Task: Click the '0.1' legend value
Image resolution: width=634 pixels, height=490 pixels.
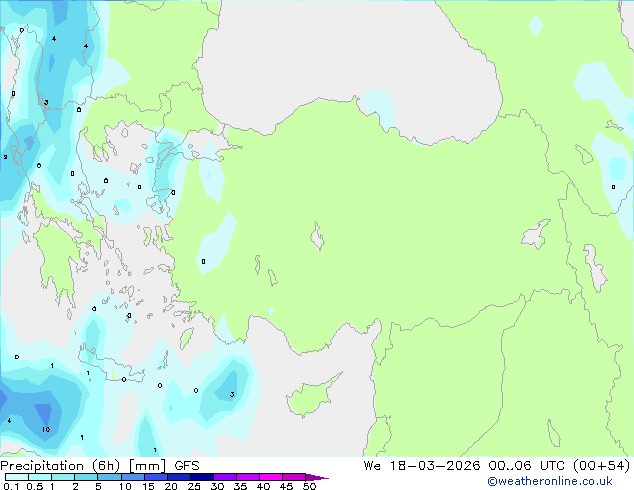Action: (11, 486)
